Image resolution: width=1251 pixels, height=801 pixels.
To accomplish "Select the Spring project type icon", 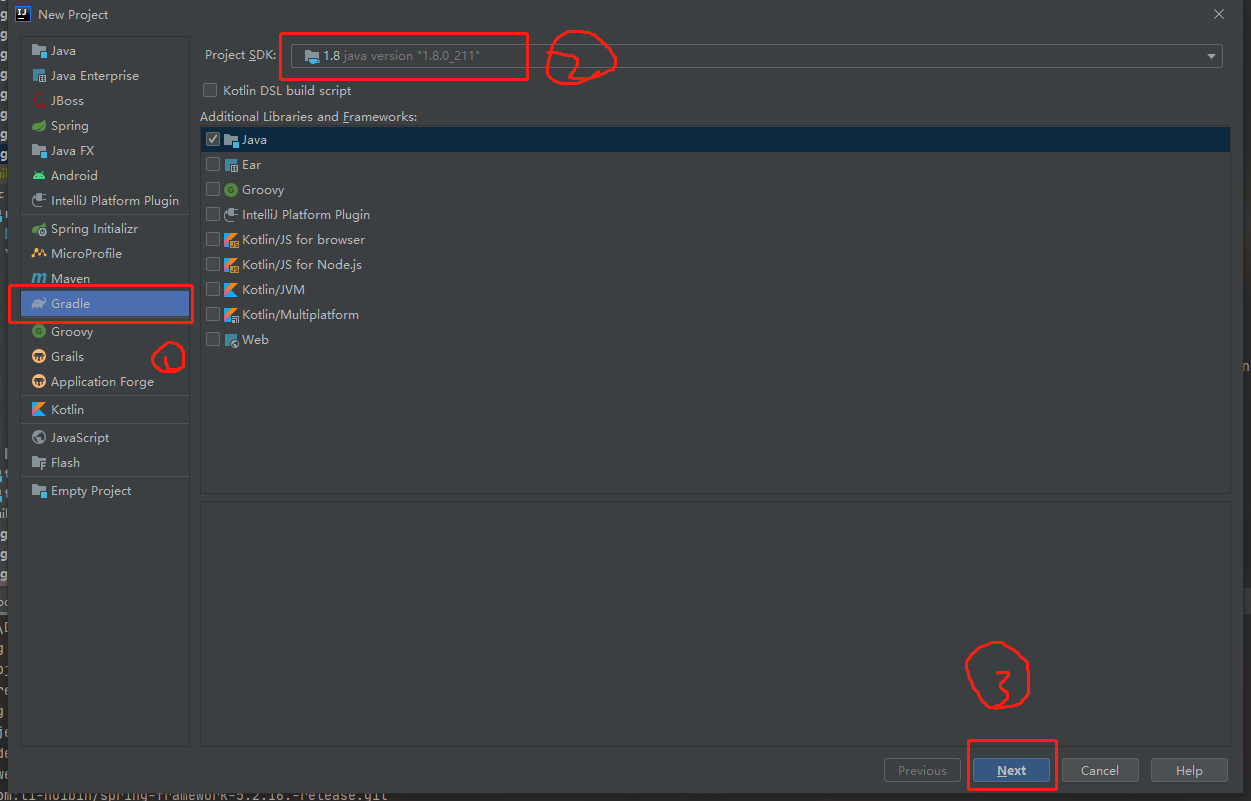I will pos(39,126).
